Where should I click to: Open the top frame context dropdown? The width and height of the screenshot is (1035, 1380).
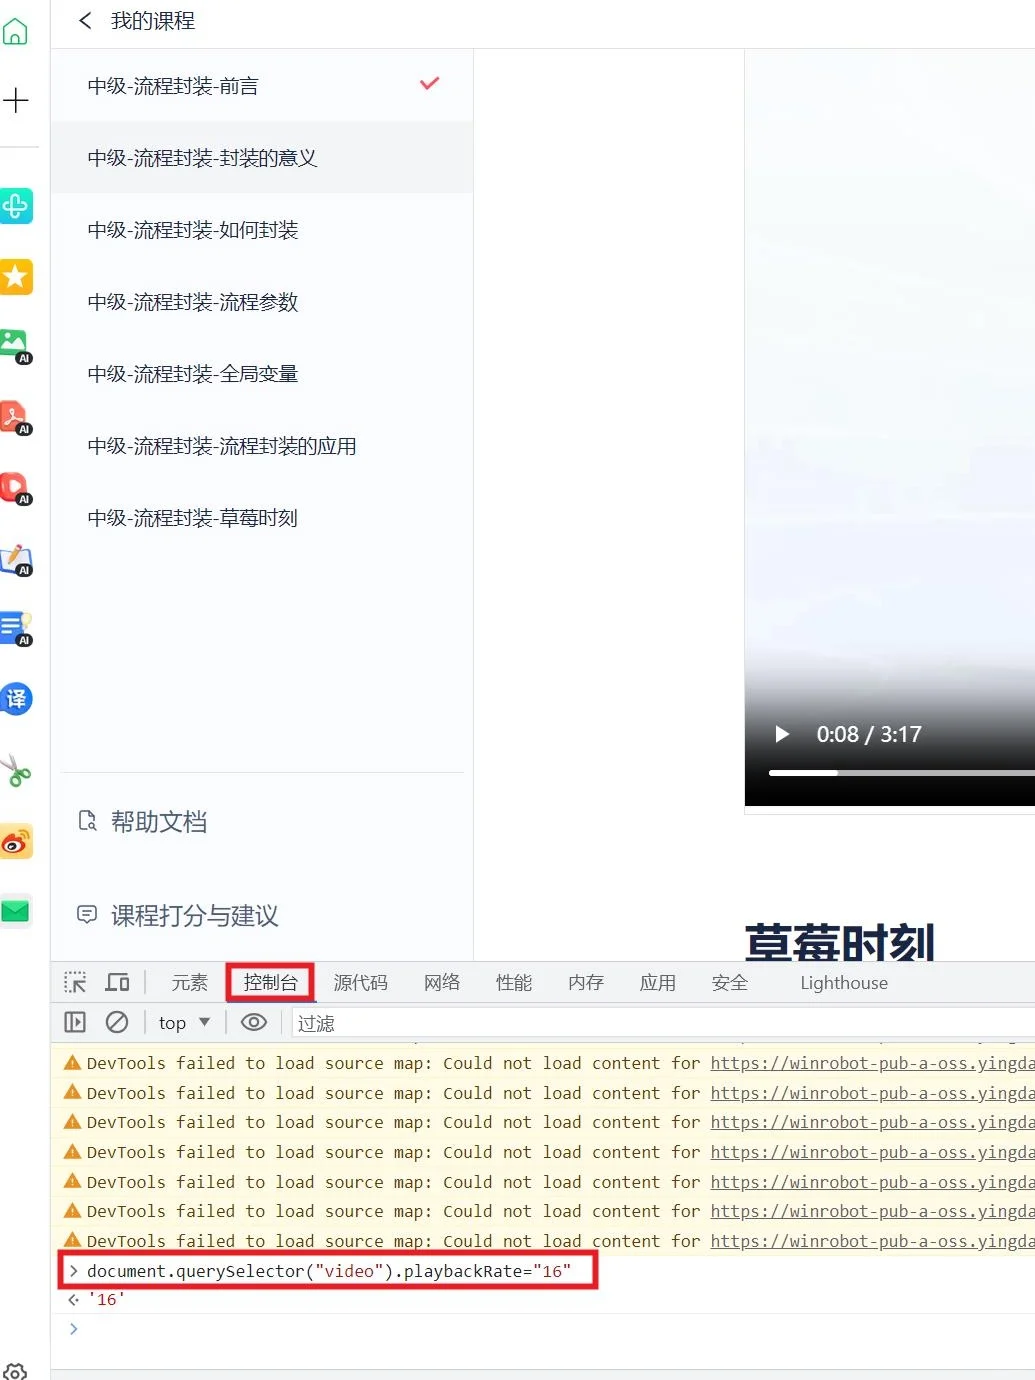point(181,1022)
